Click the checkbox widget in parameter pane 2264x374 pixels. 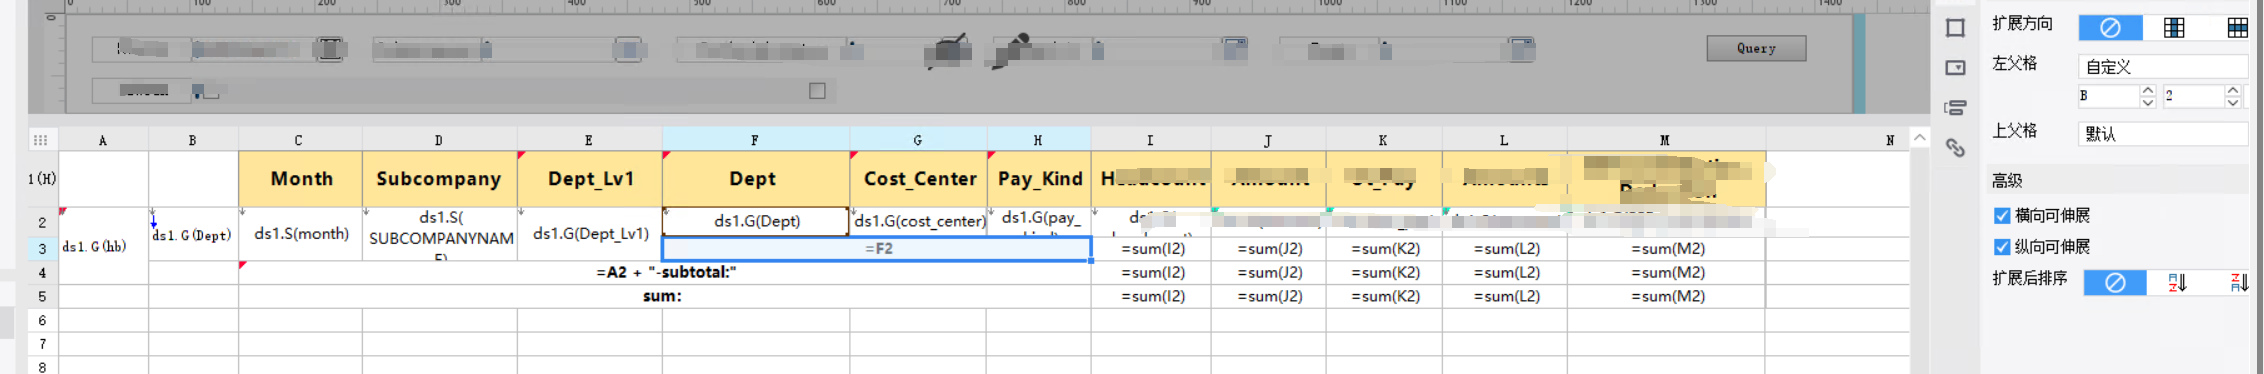pyautogui.click(x=817, y=91)
